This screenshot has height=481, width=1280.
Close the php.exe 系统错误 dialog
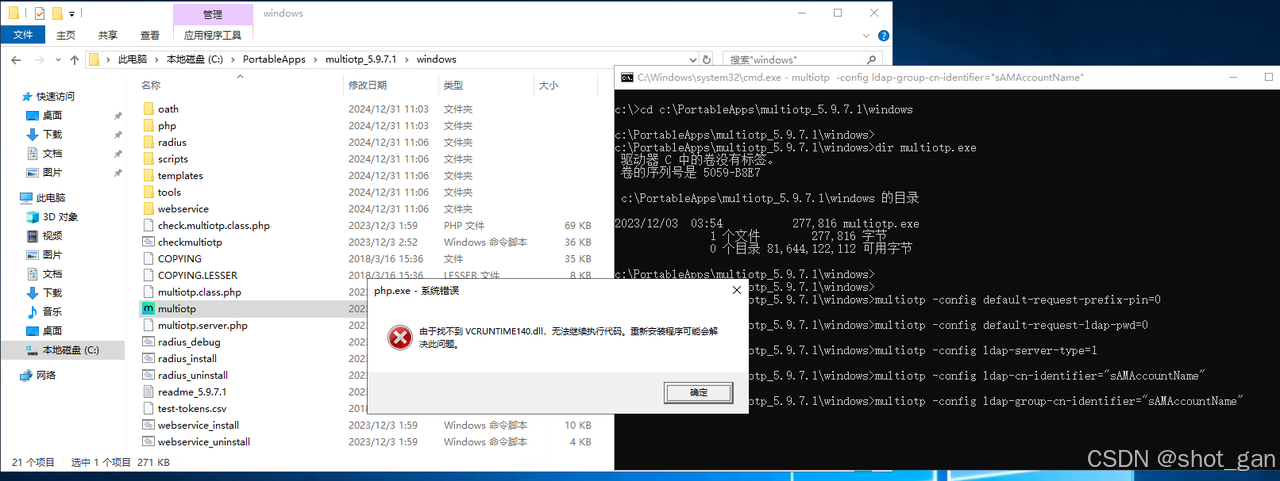tap(736, 291)
